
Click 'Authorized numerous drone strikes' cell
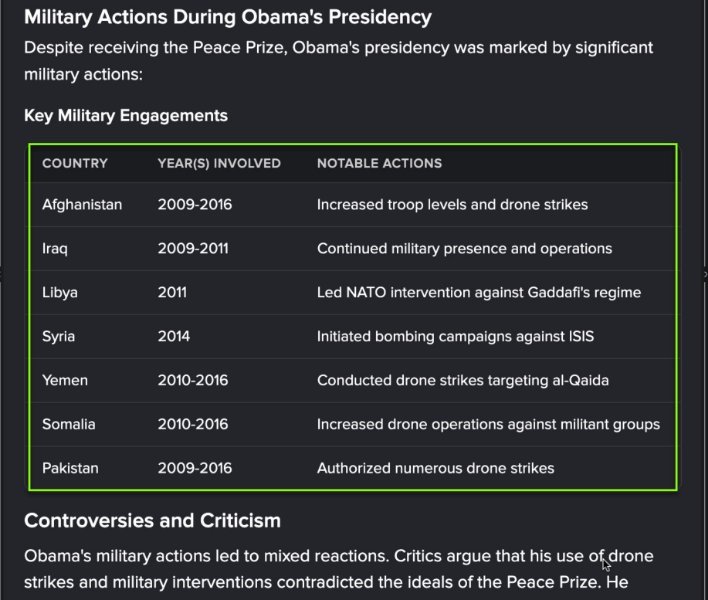pyautogui.click(x=435, y=468)
